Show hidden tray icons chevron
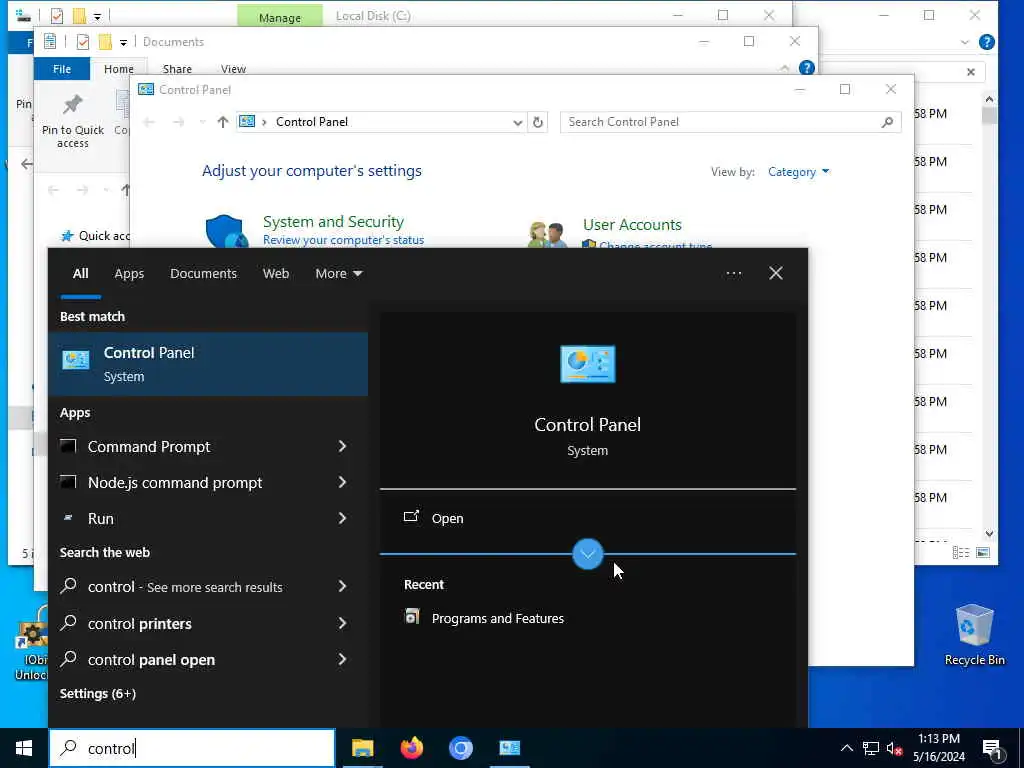This screenshot has height=768, width=1024. 846,748
